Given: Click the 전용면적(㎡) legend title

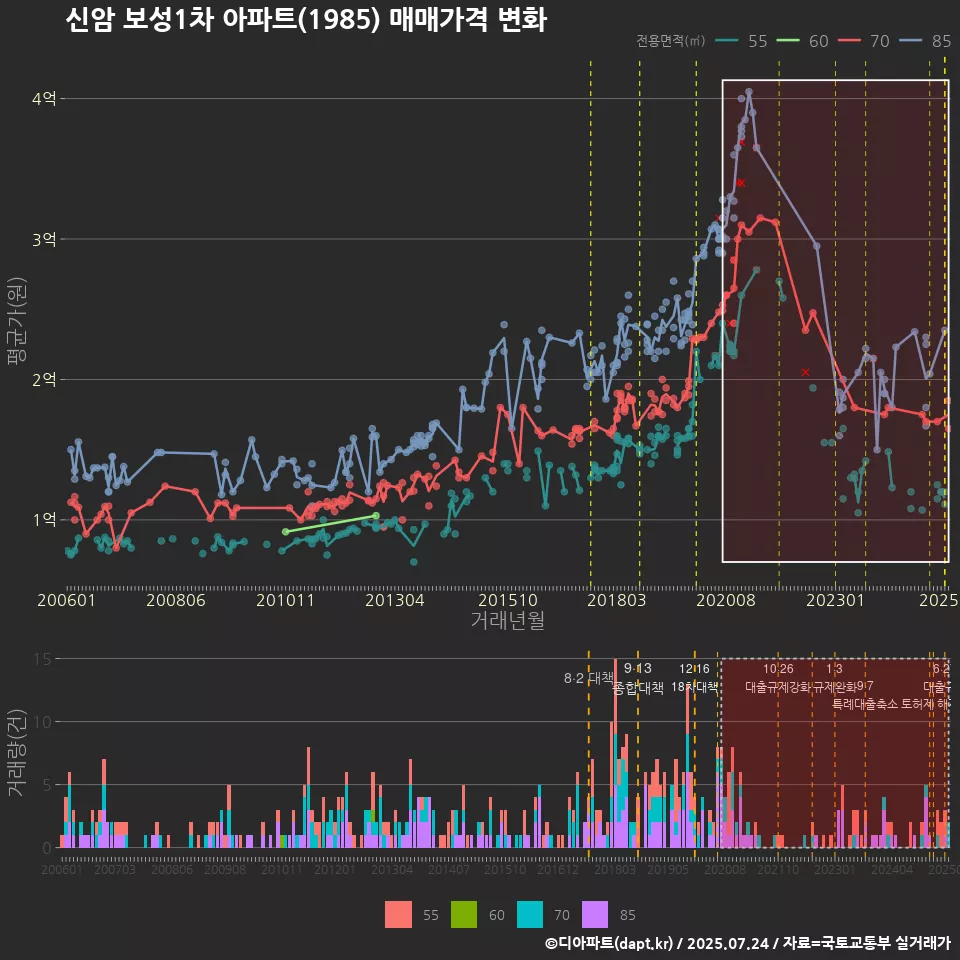Looking at the screenshot, I should point(670,41).
